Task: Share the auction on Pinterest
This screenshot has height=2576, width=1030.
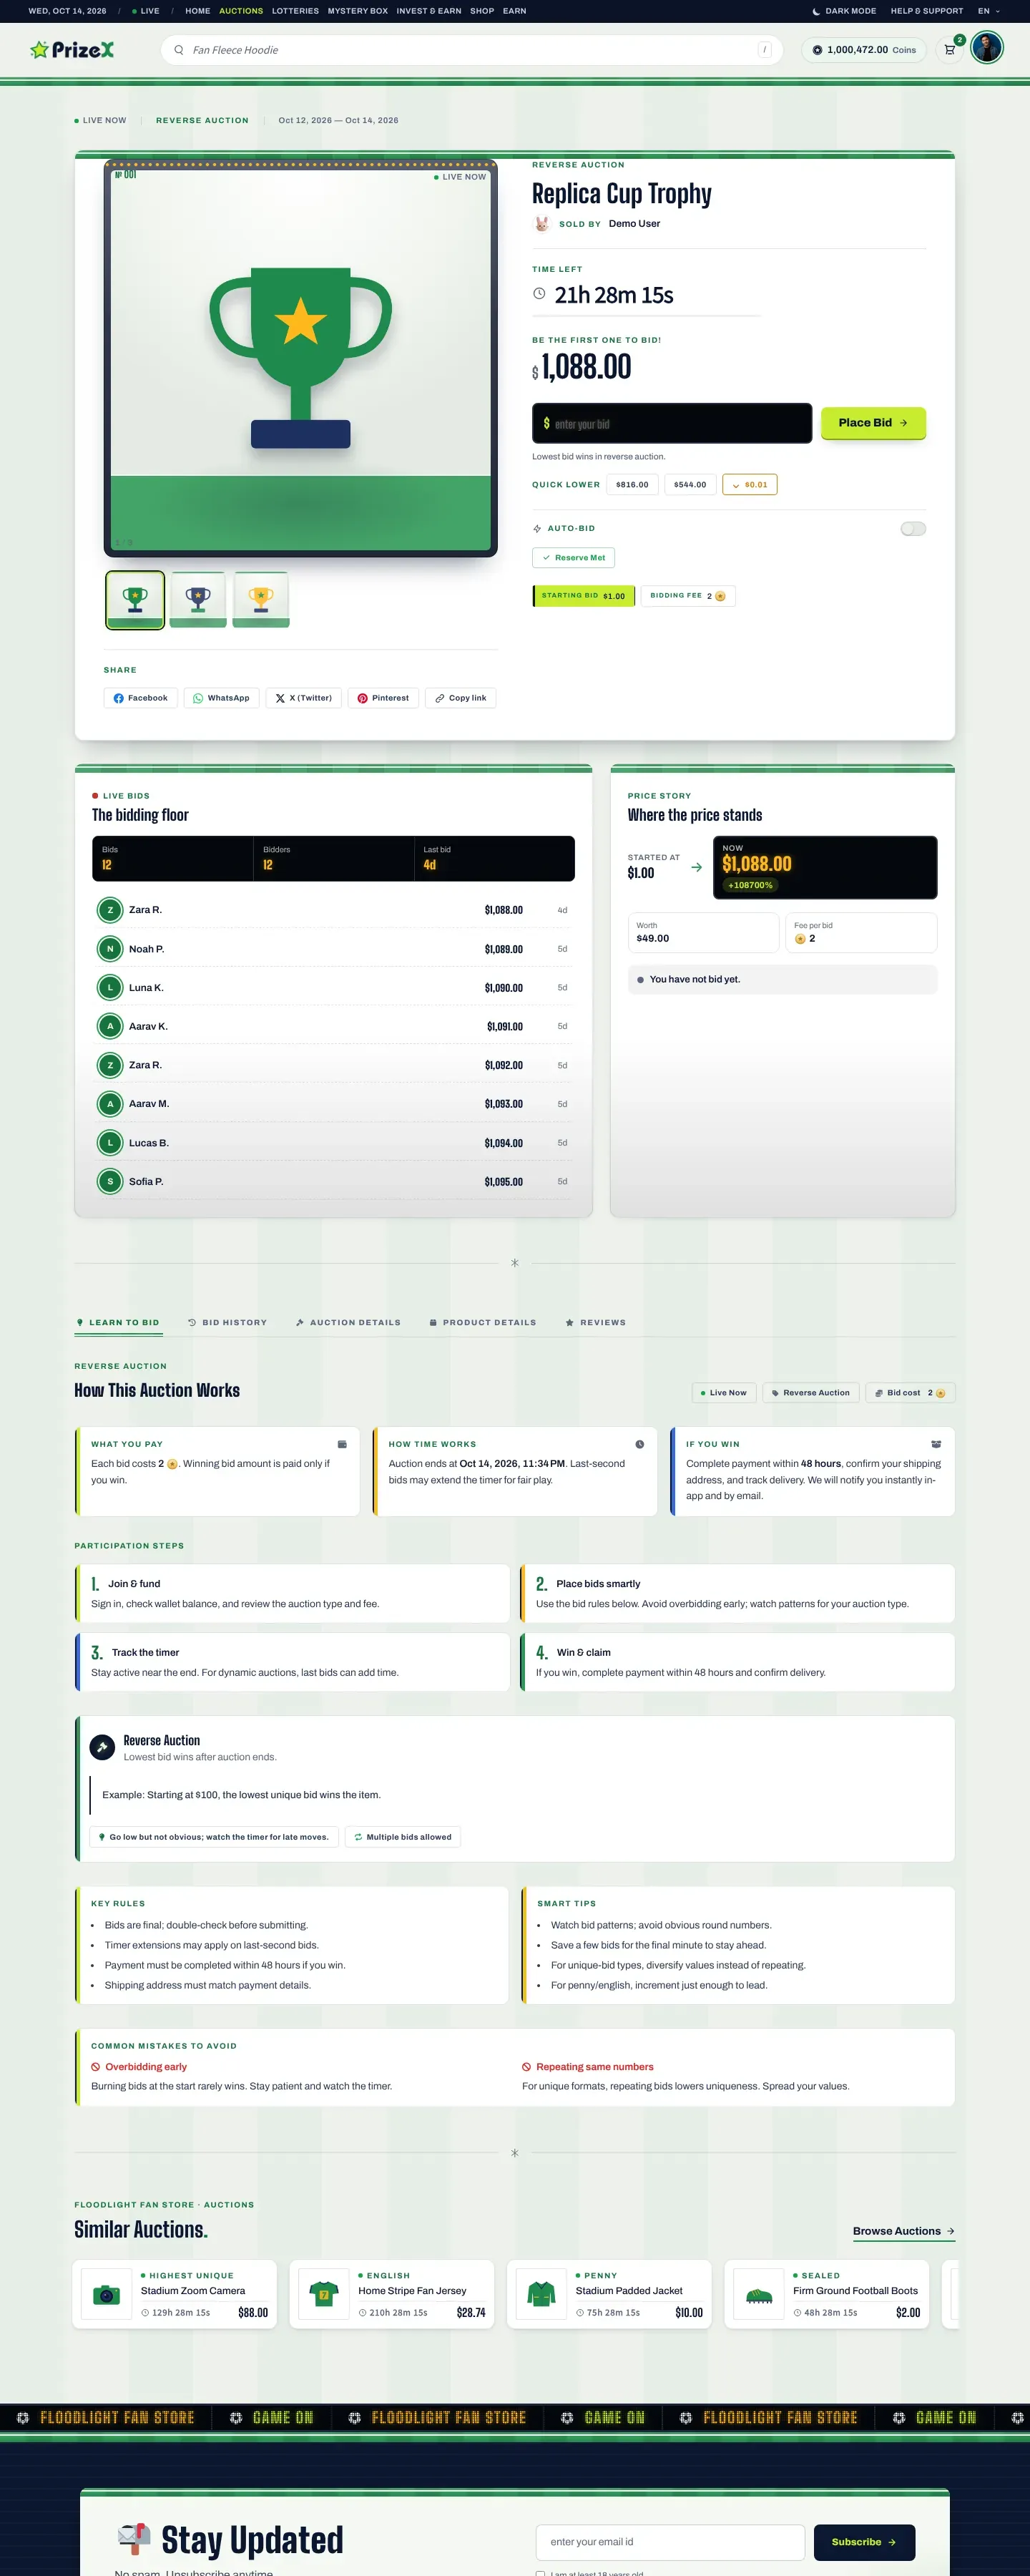Action: (383, 698)
